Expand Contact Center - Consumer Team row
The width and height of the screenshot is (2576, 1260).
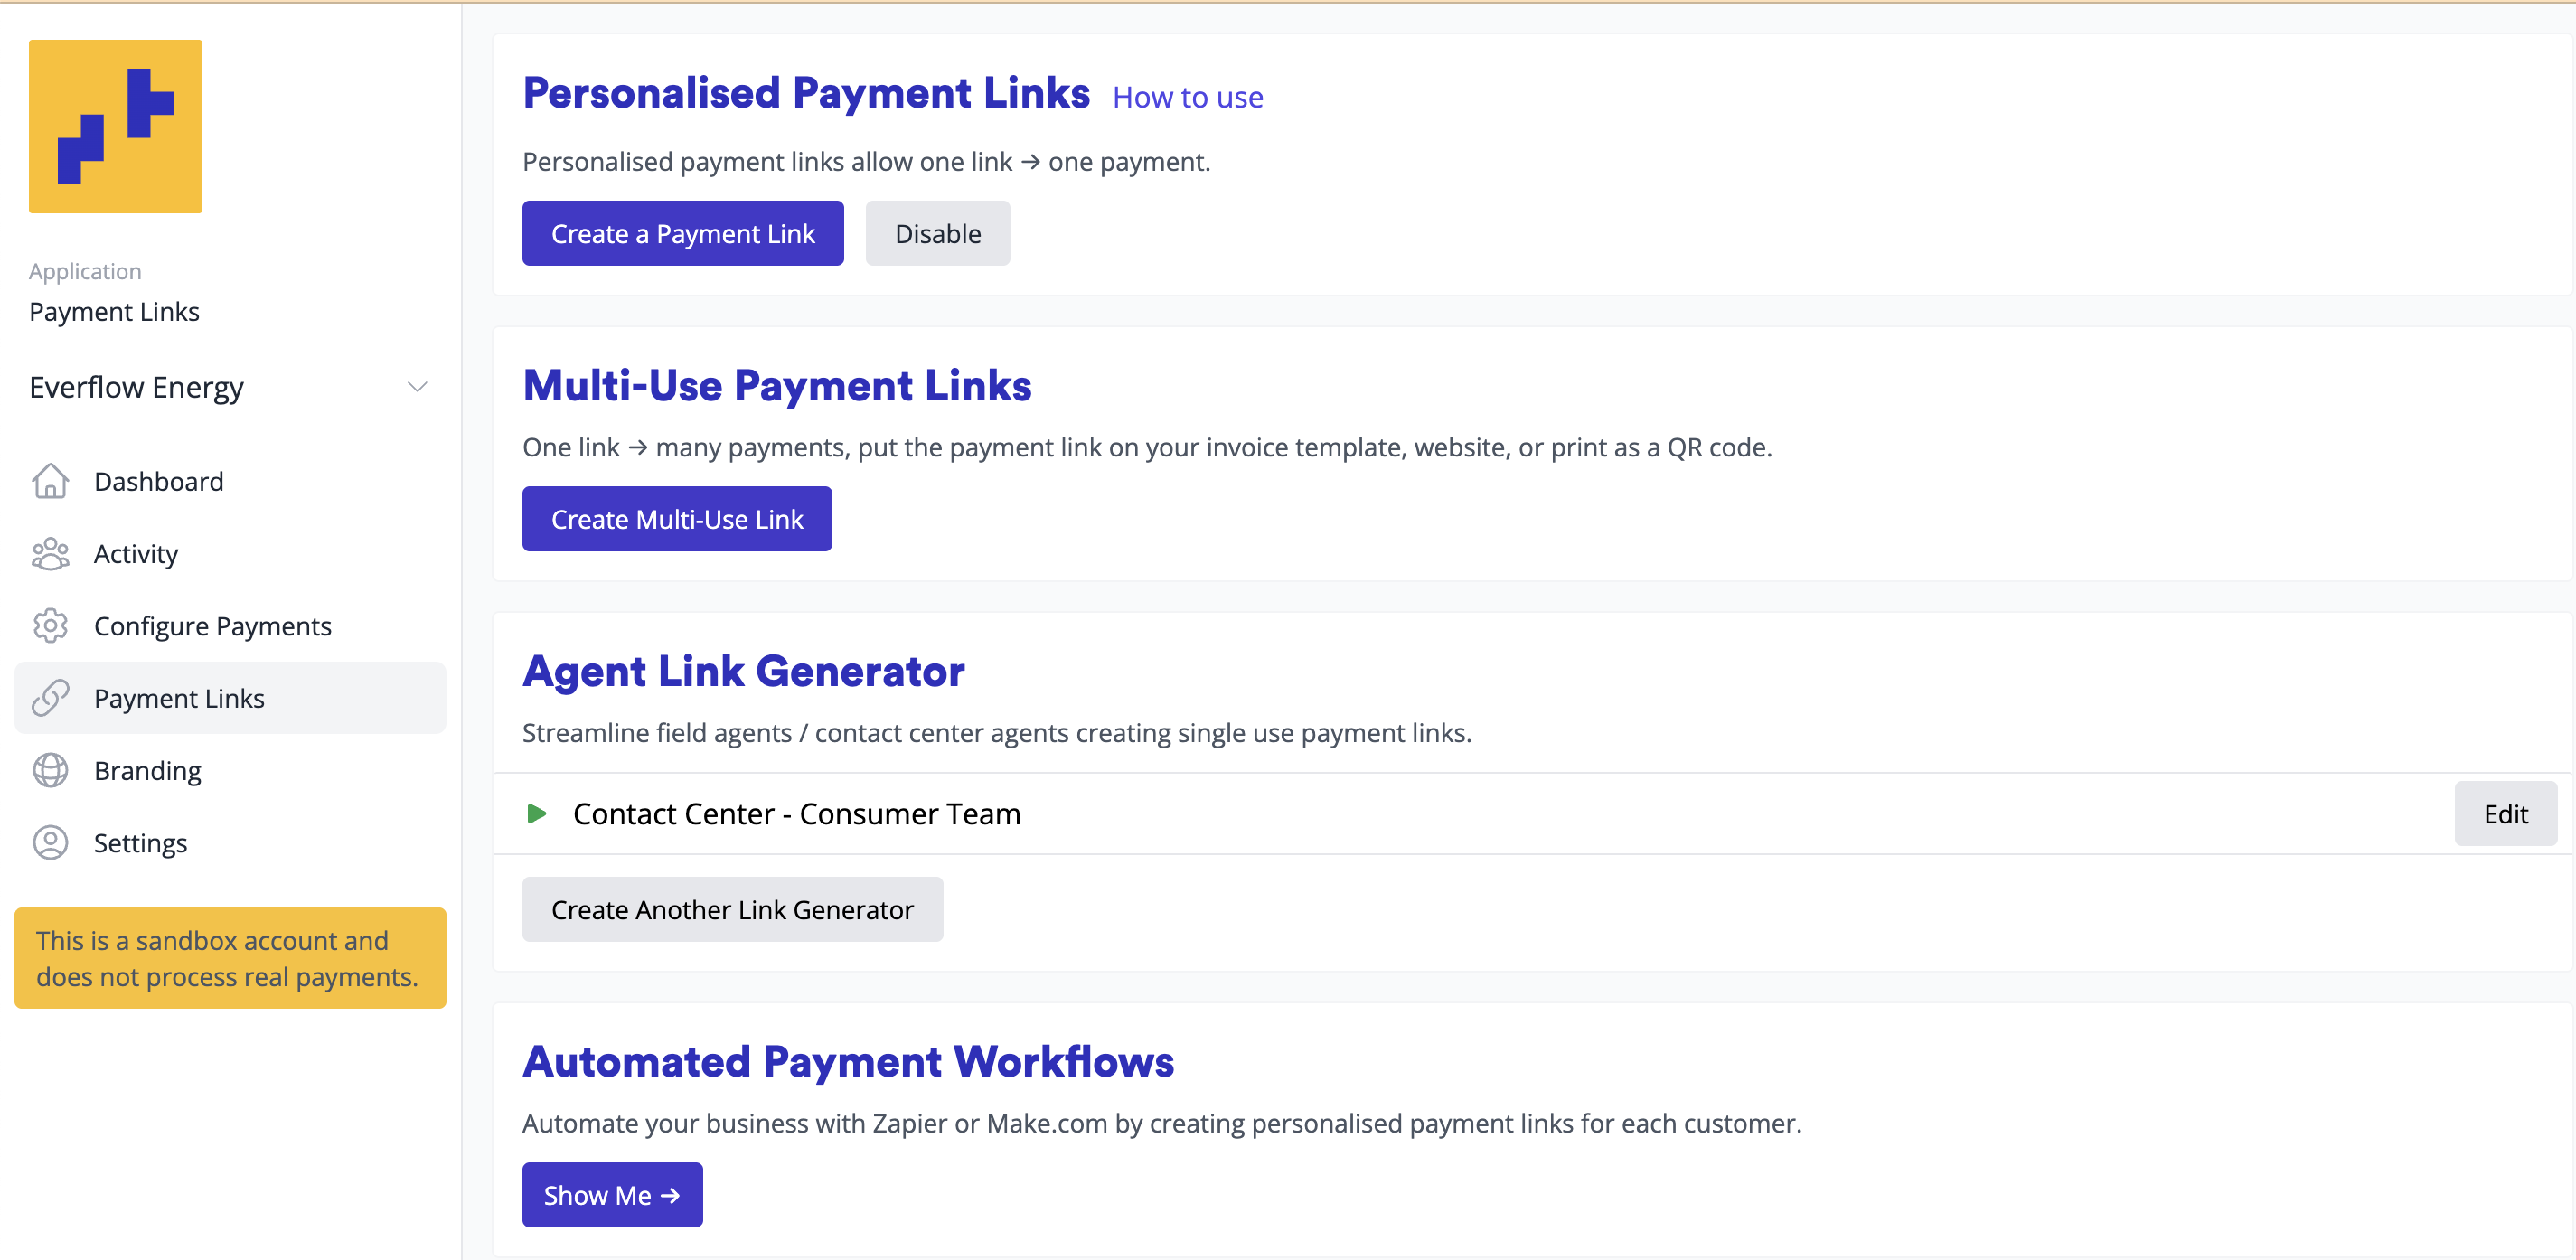pyautogui.click(x=537, y=814)
